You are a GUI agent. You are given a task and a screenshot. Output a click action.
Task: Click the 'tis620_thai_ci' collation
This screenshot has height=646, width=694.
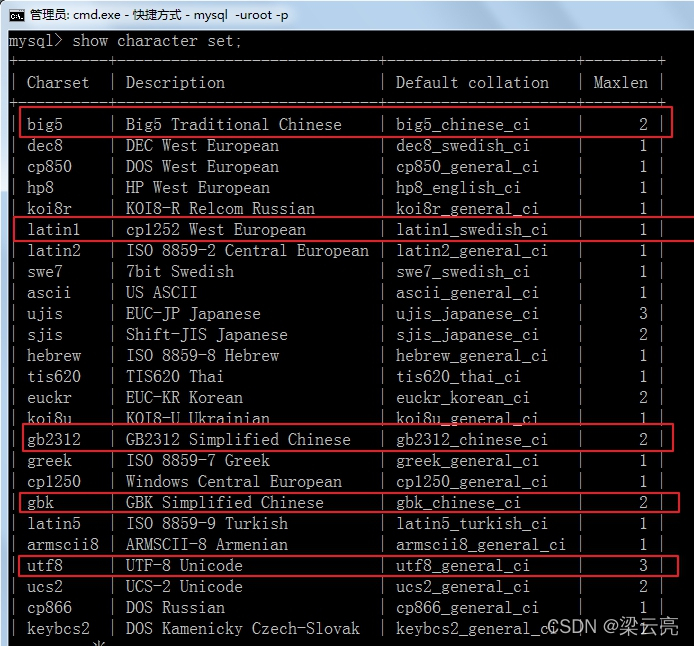[458, 377]
